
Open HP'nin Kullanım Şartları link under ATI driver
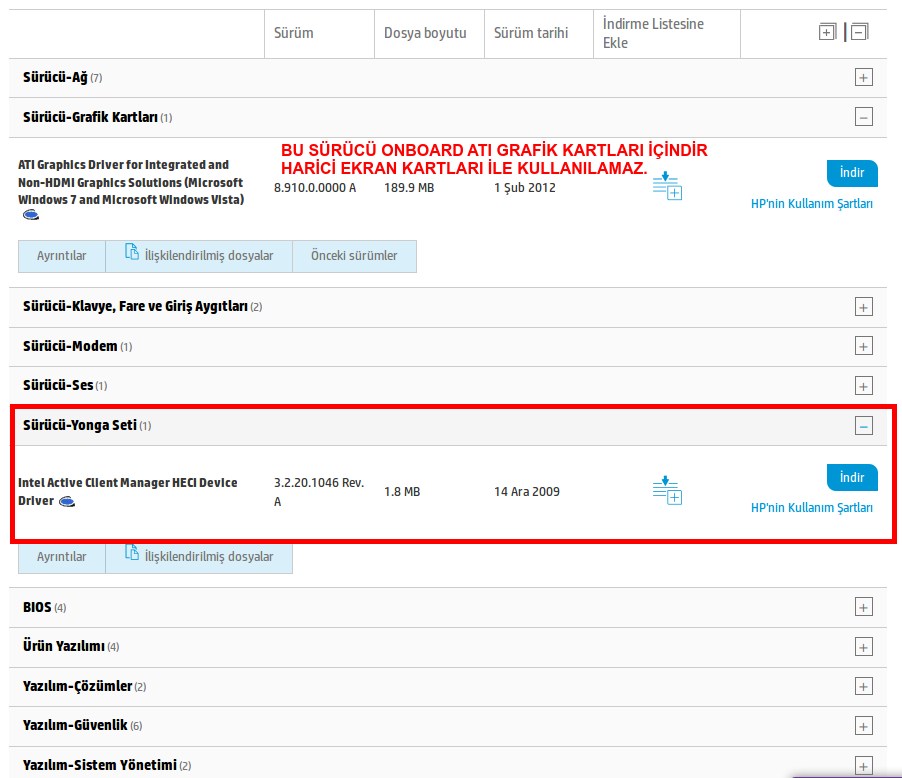coord(812,204)
